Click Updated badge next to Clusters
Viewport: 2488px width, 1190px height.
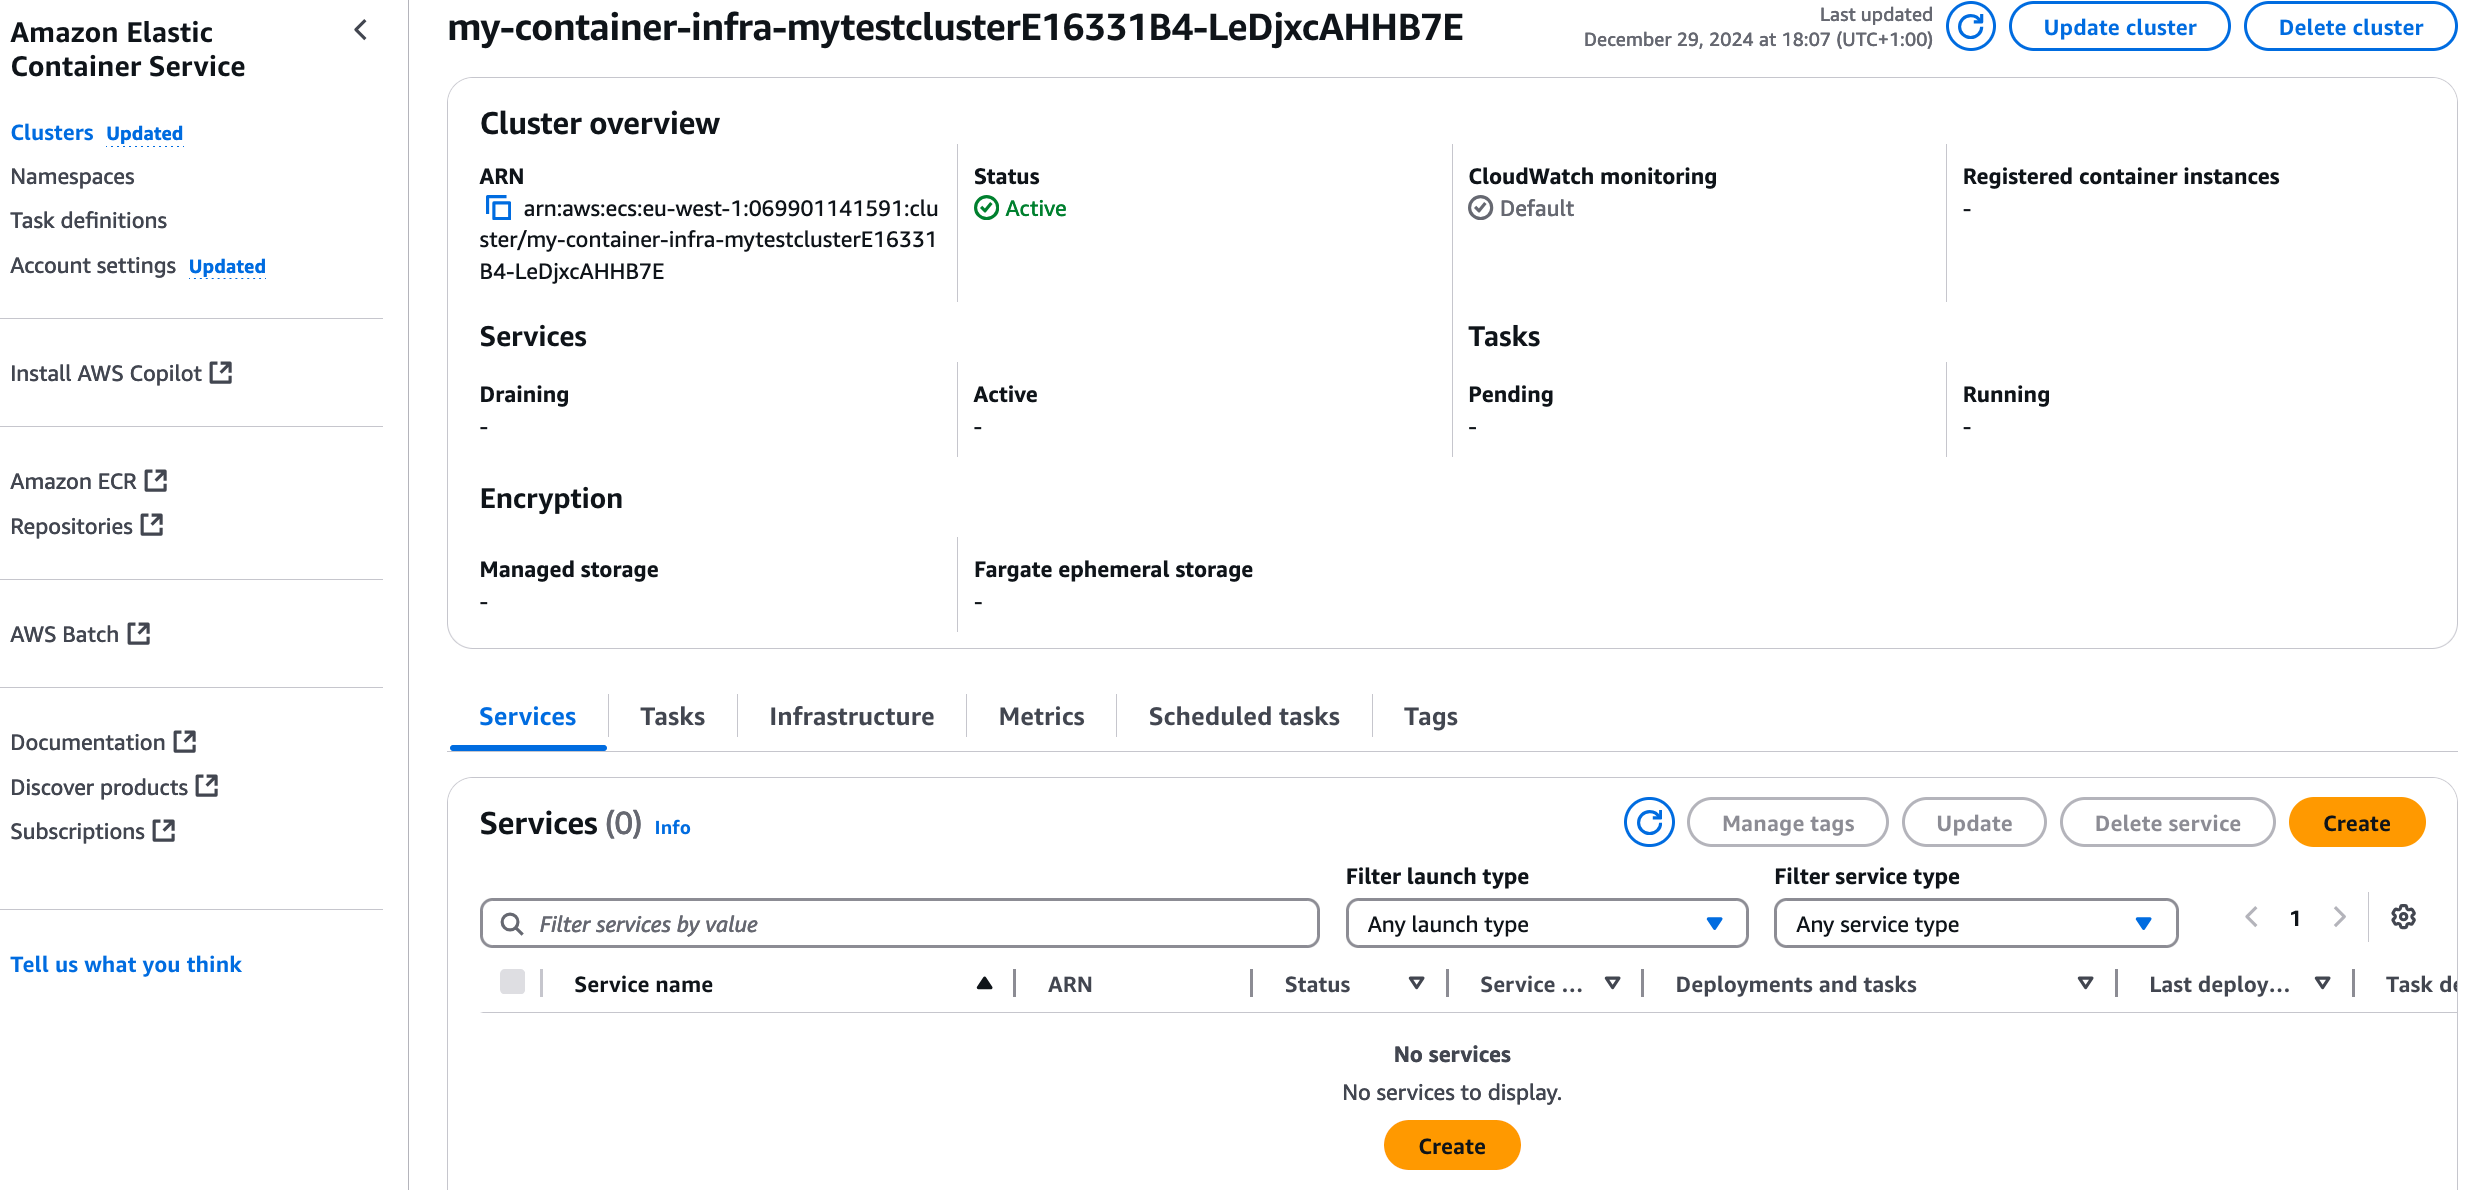(x=144, y=133)
